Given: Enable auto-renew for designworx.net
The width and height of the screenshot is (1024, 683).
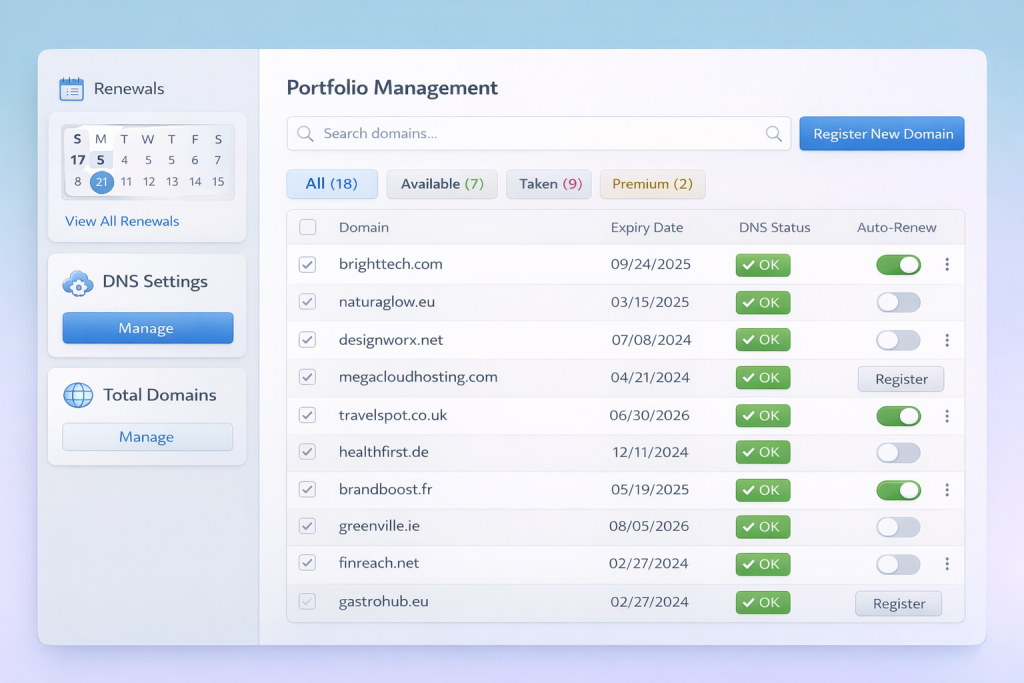Looking at the screenshot, I should [899, 340].
